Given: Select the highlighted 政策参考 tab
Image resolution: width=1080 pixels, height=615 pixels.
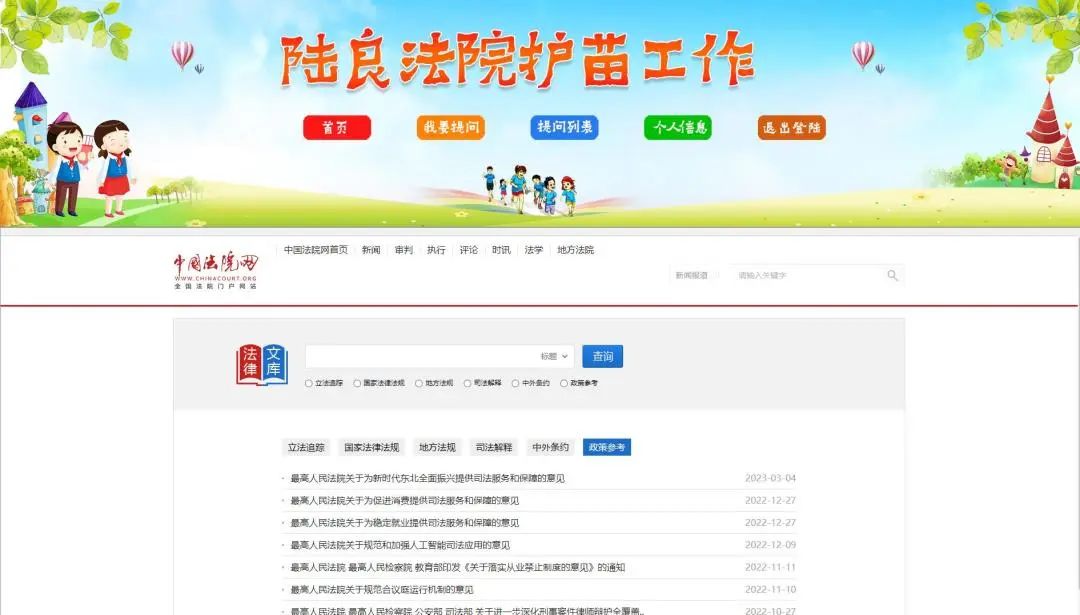Looking at the screenshot, I should click(x=607, y=448).
